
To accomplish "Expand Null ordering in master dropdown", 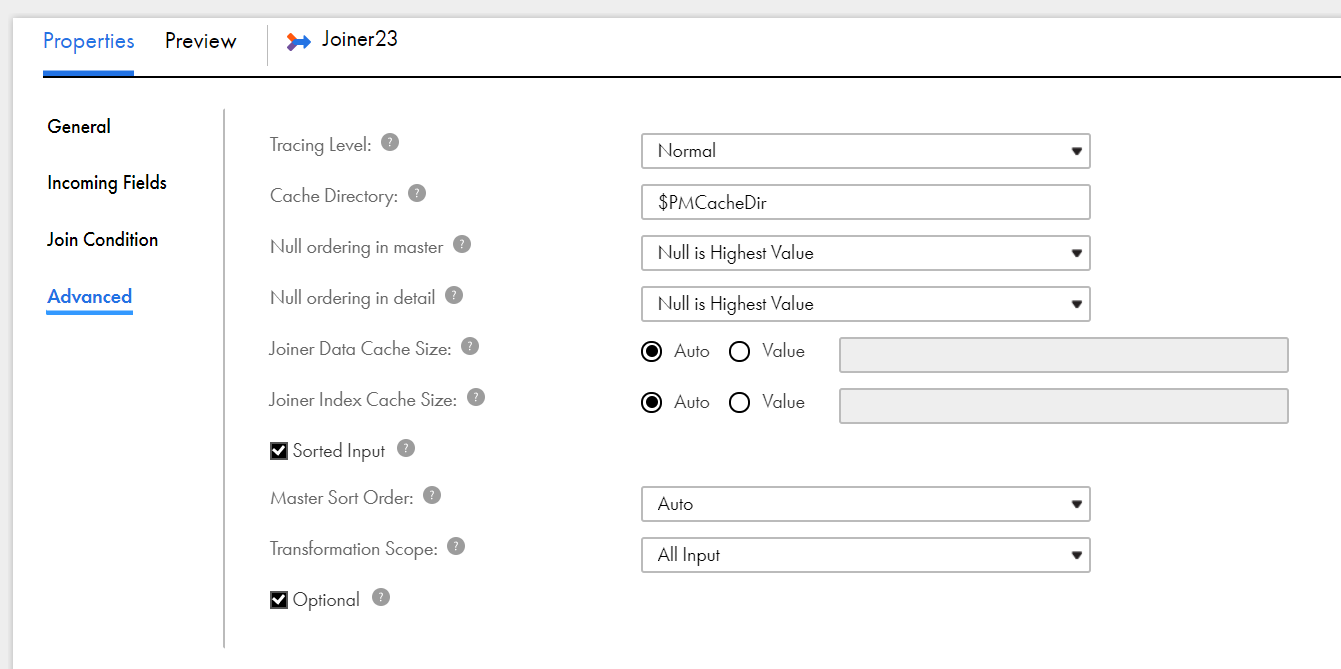I will coord(865,253).
